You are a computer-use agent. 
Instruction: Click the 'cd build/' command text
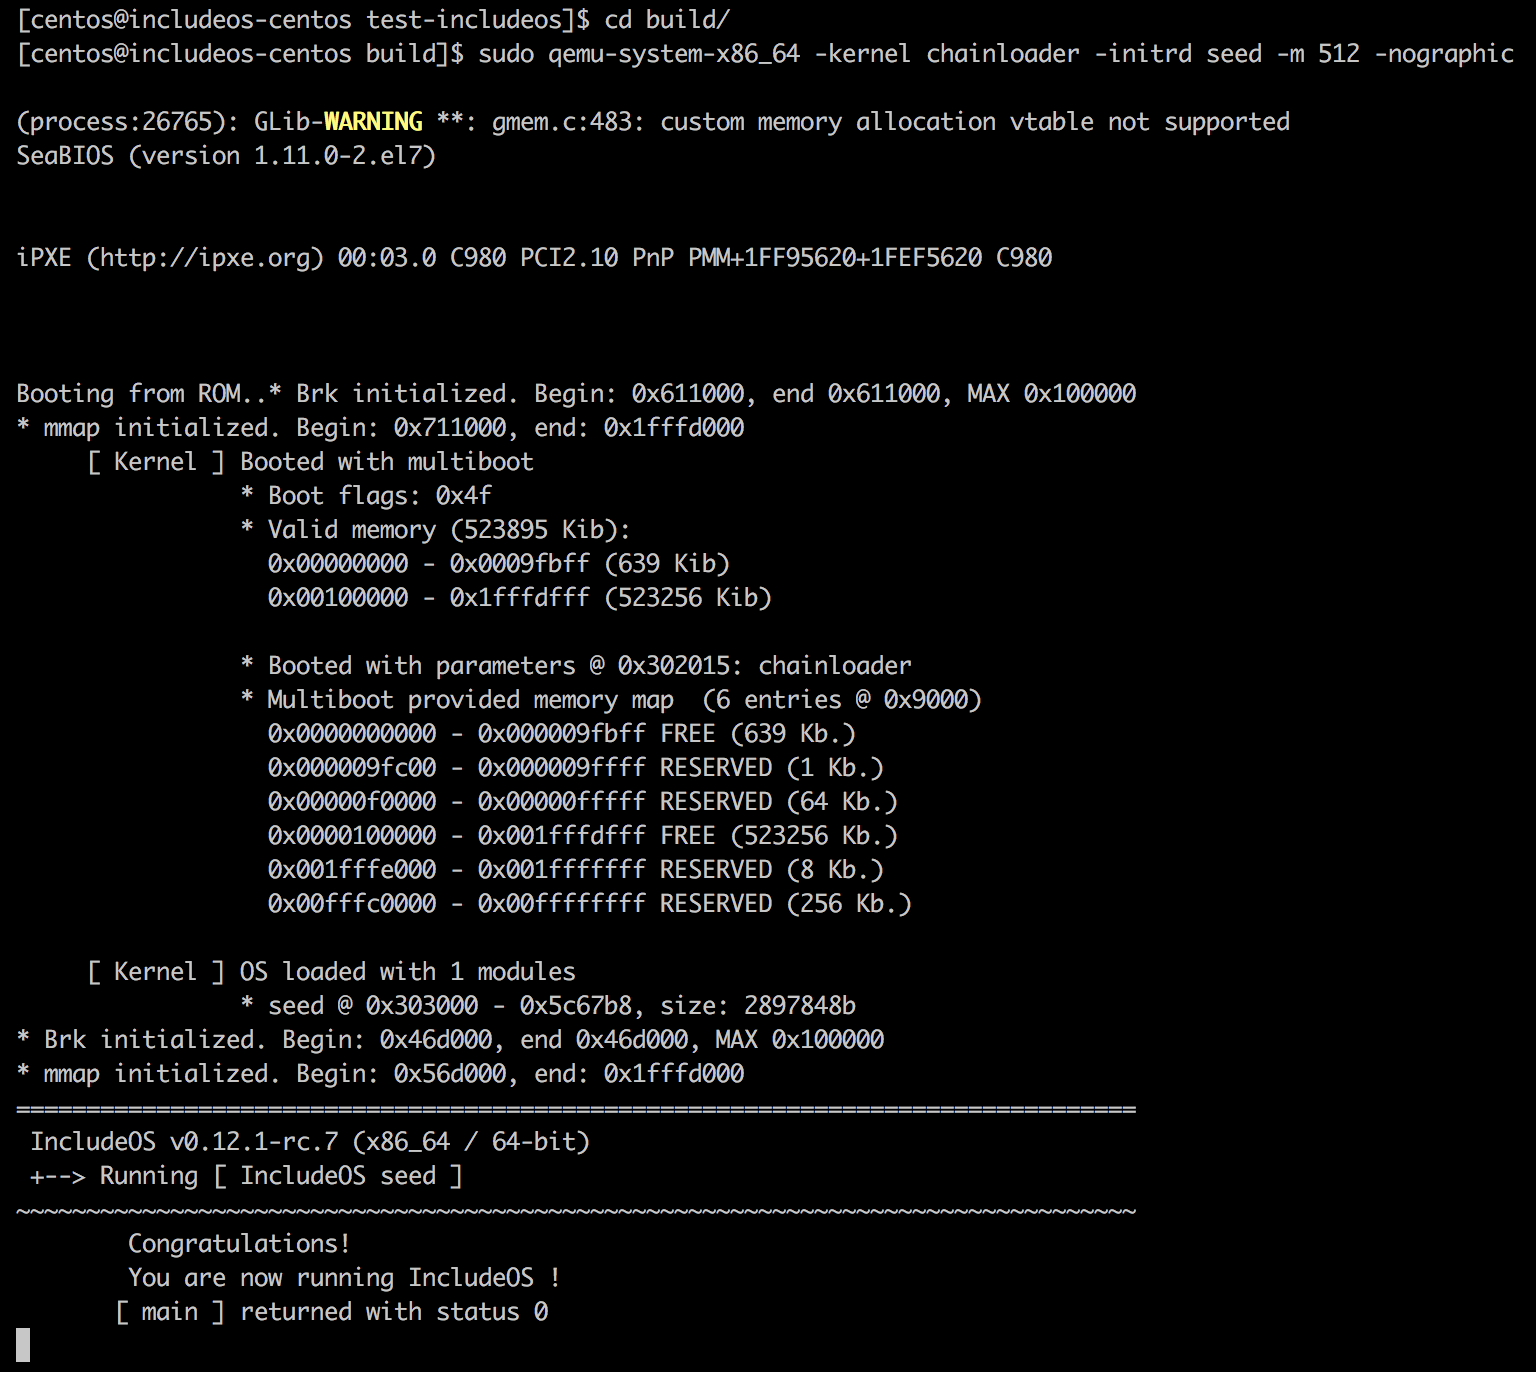667,19
